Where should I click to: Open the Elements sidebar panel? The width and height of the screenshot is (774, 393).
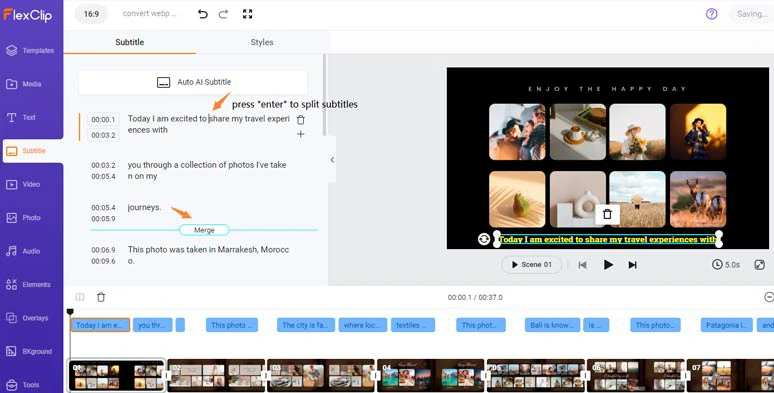pyautogui.click(x=31, y=284)
